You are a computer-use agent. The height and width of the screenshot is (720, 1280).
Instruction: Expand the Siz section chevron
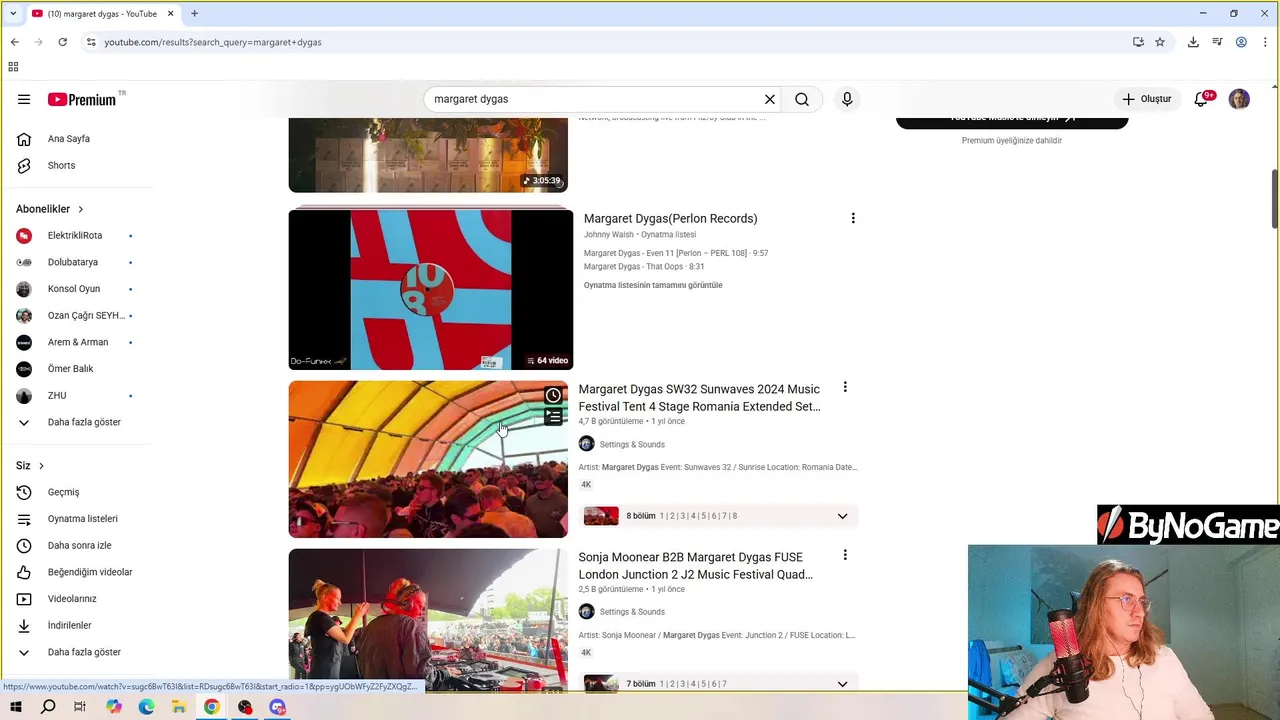pos(41,466)
